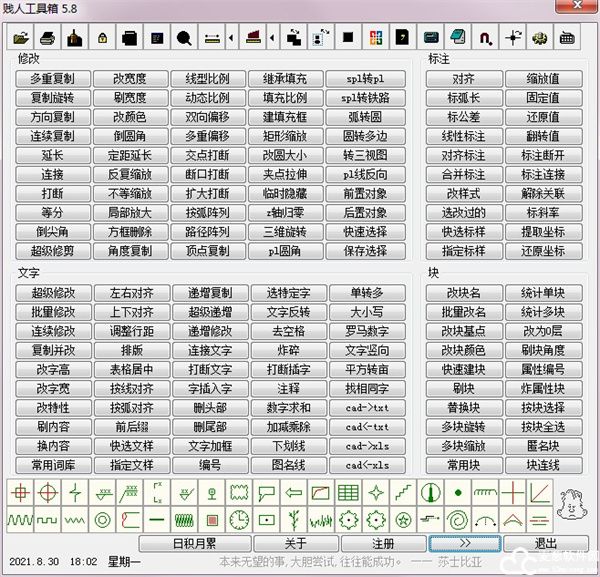Click the gear icon in the toolbar
Image resolution: width=600 pixels, height=577 pixels.
pyautogui.click(x=540, y=38)
